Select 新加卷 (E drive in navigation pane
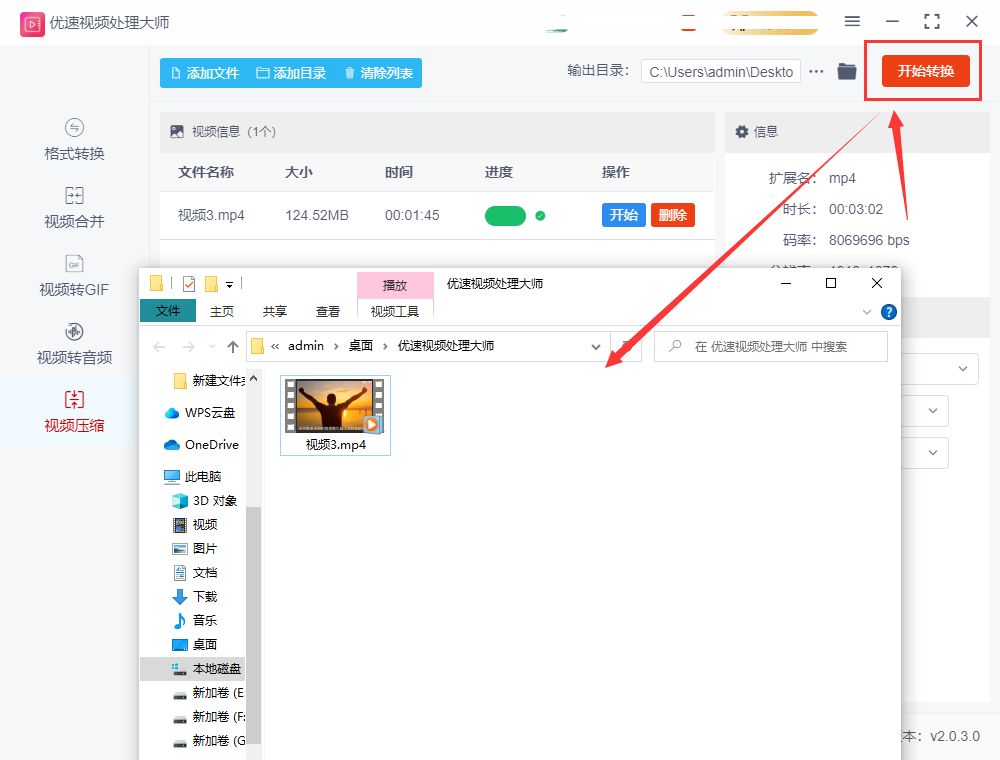The image size is (1000, 760). pyautogui.click(x=208, y=692)
